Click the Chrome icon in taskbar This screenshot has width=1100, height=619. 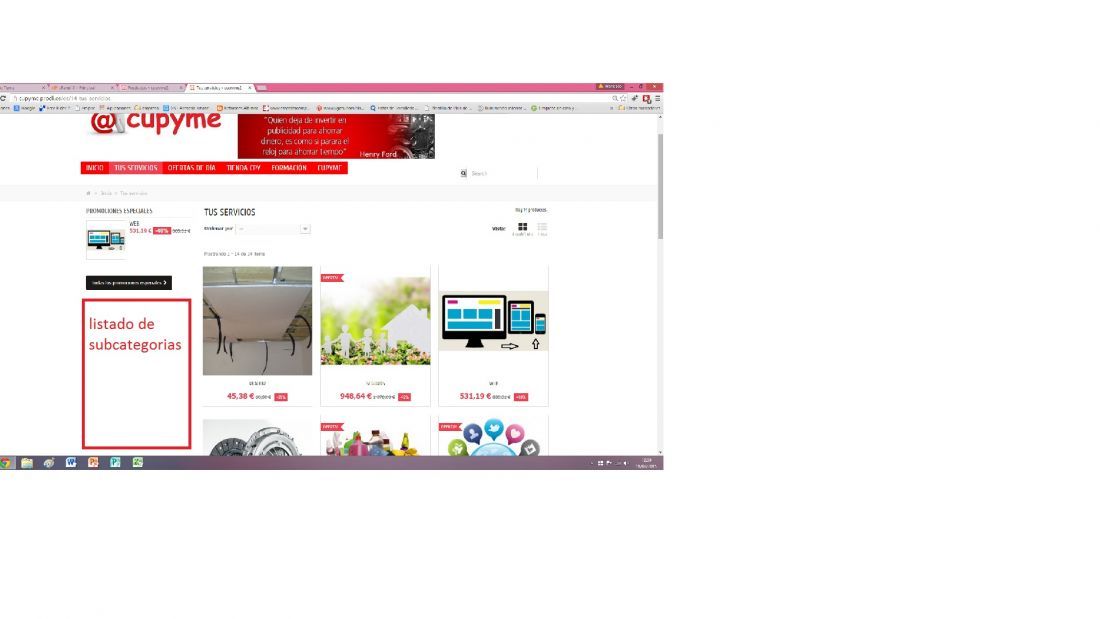click(x=5, y=462)
